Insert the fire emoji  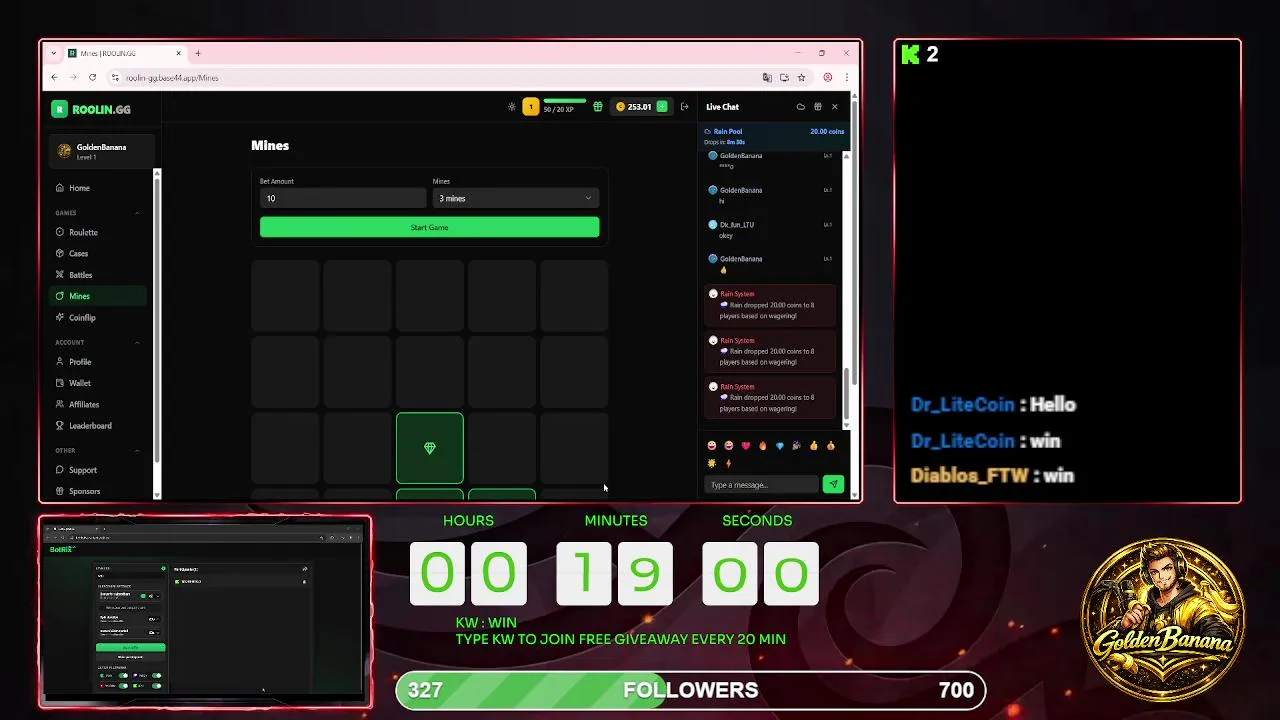(x=762, y=446)
